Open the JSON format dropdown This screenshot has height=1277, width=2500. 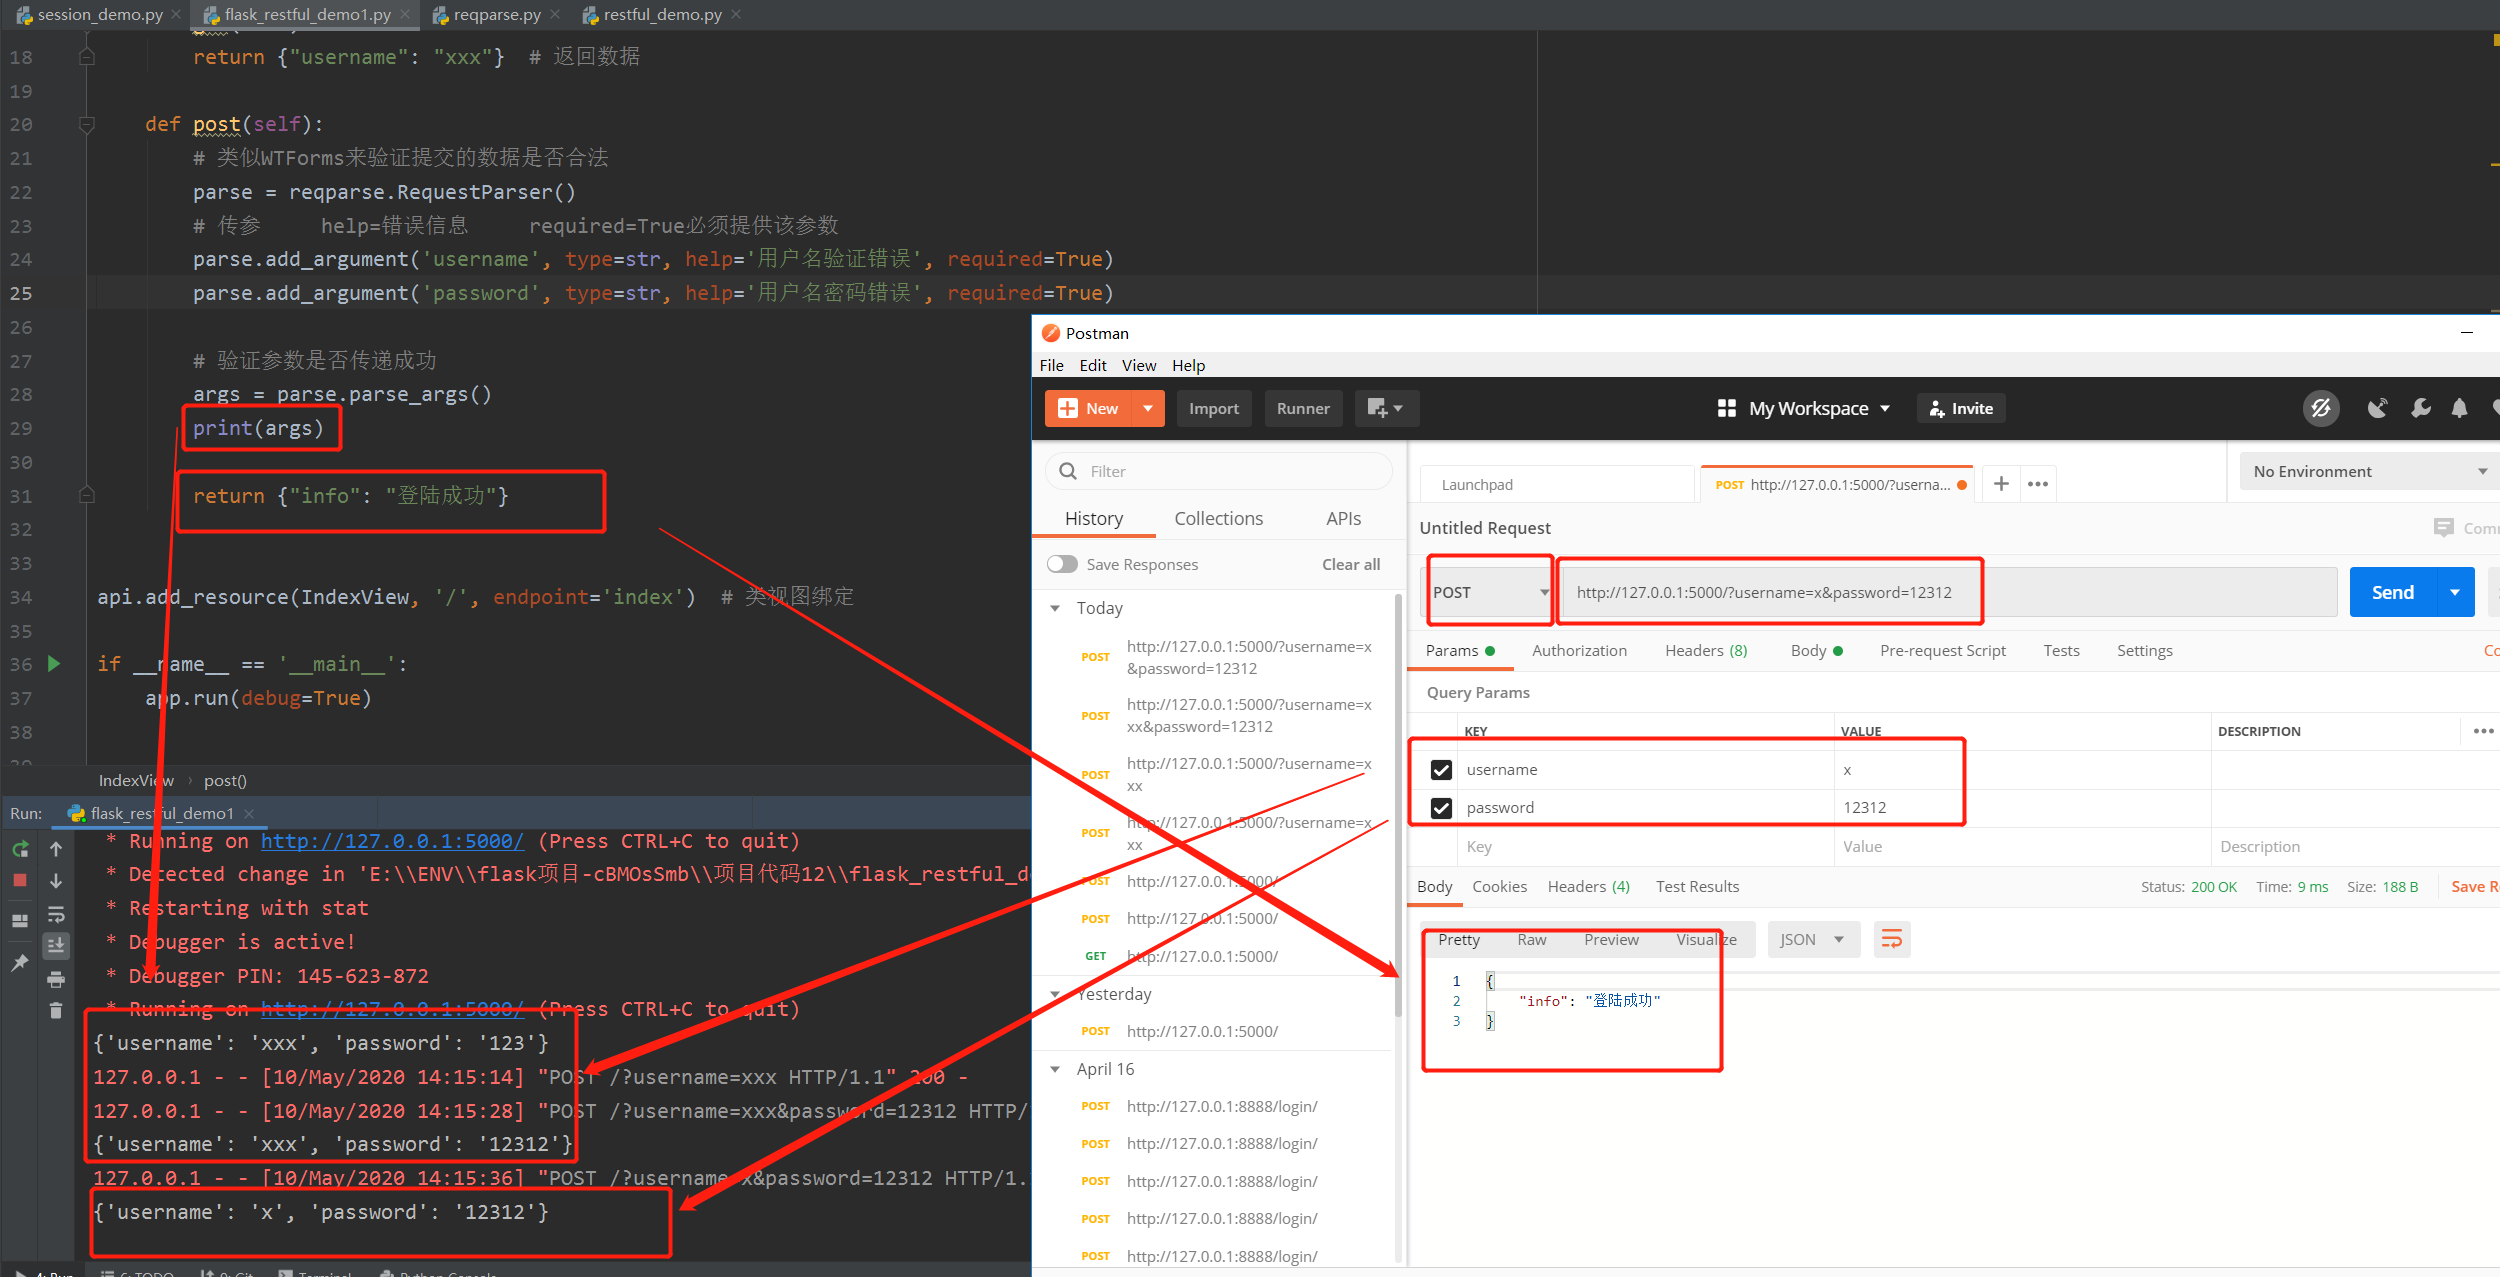(x=1812, y=939)
